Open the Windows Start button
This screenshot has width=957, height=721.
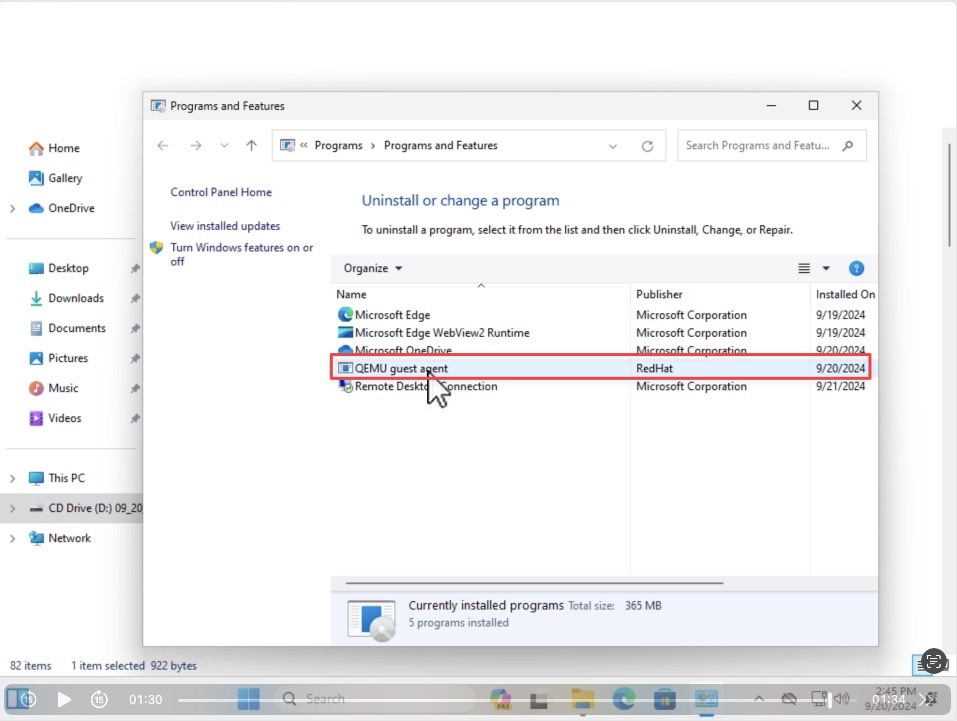tap(248, 699)
